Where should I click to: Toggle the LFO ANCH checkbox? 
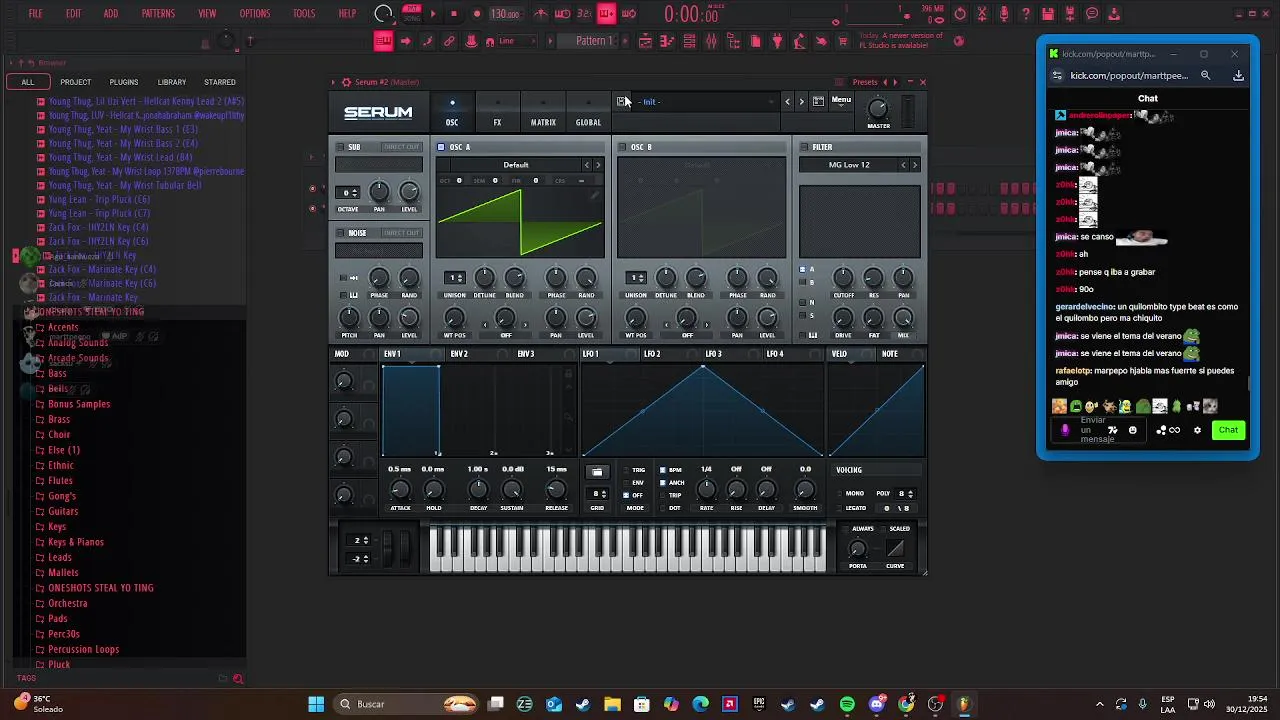pyautogui.click(x=662, y=483)
